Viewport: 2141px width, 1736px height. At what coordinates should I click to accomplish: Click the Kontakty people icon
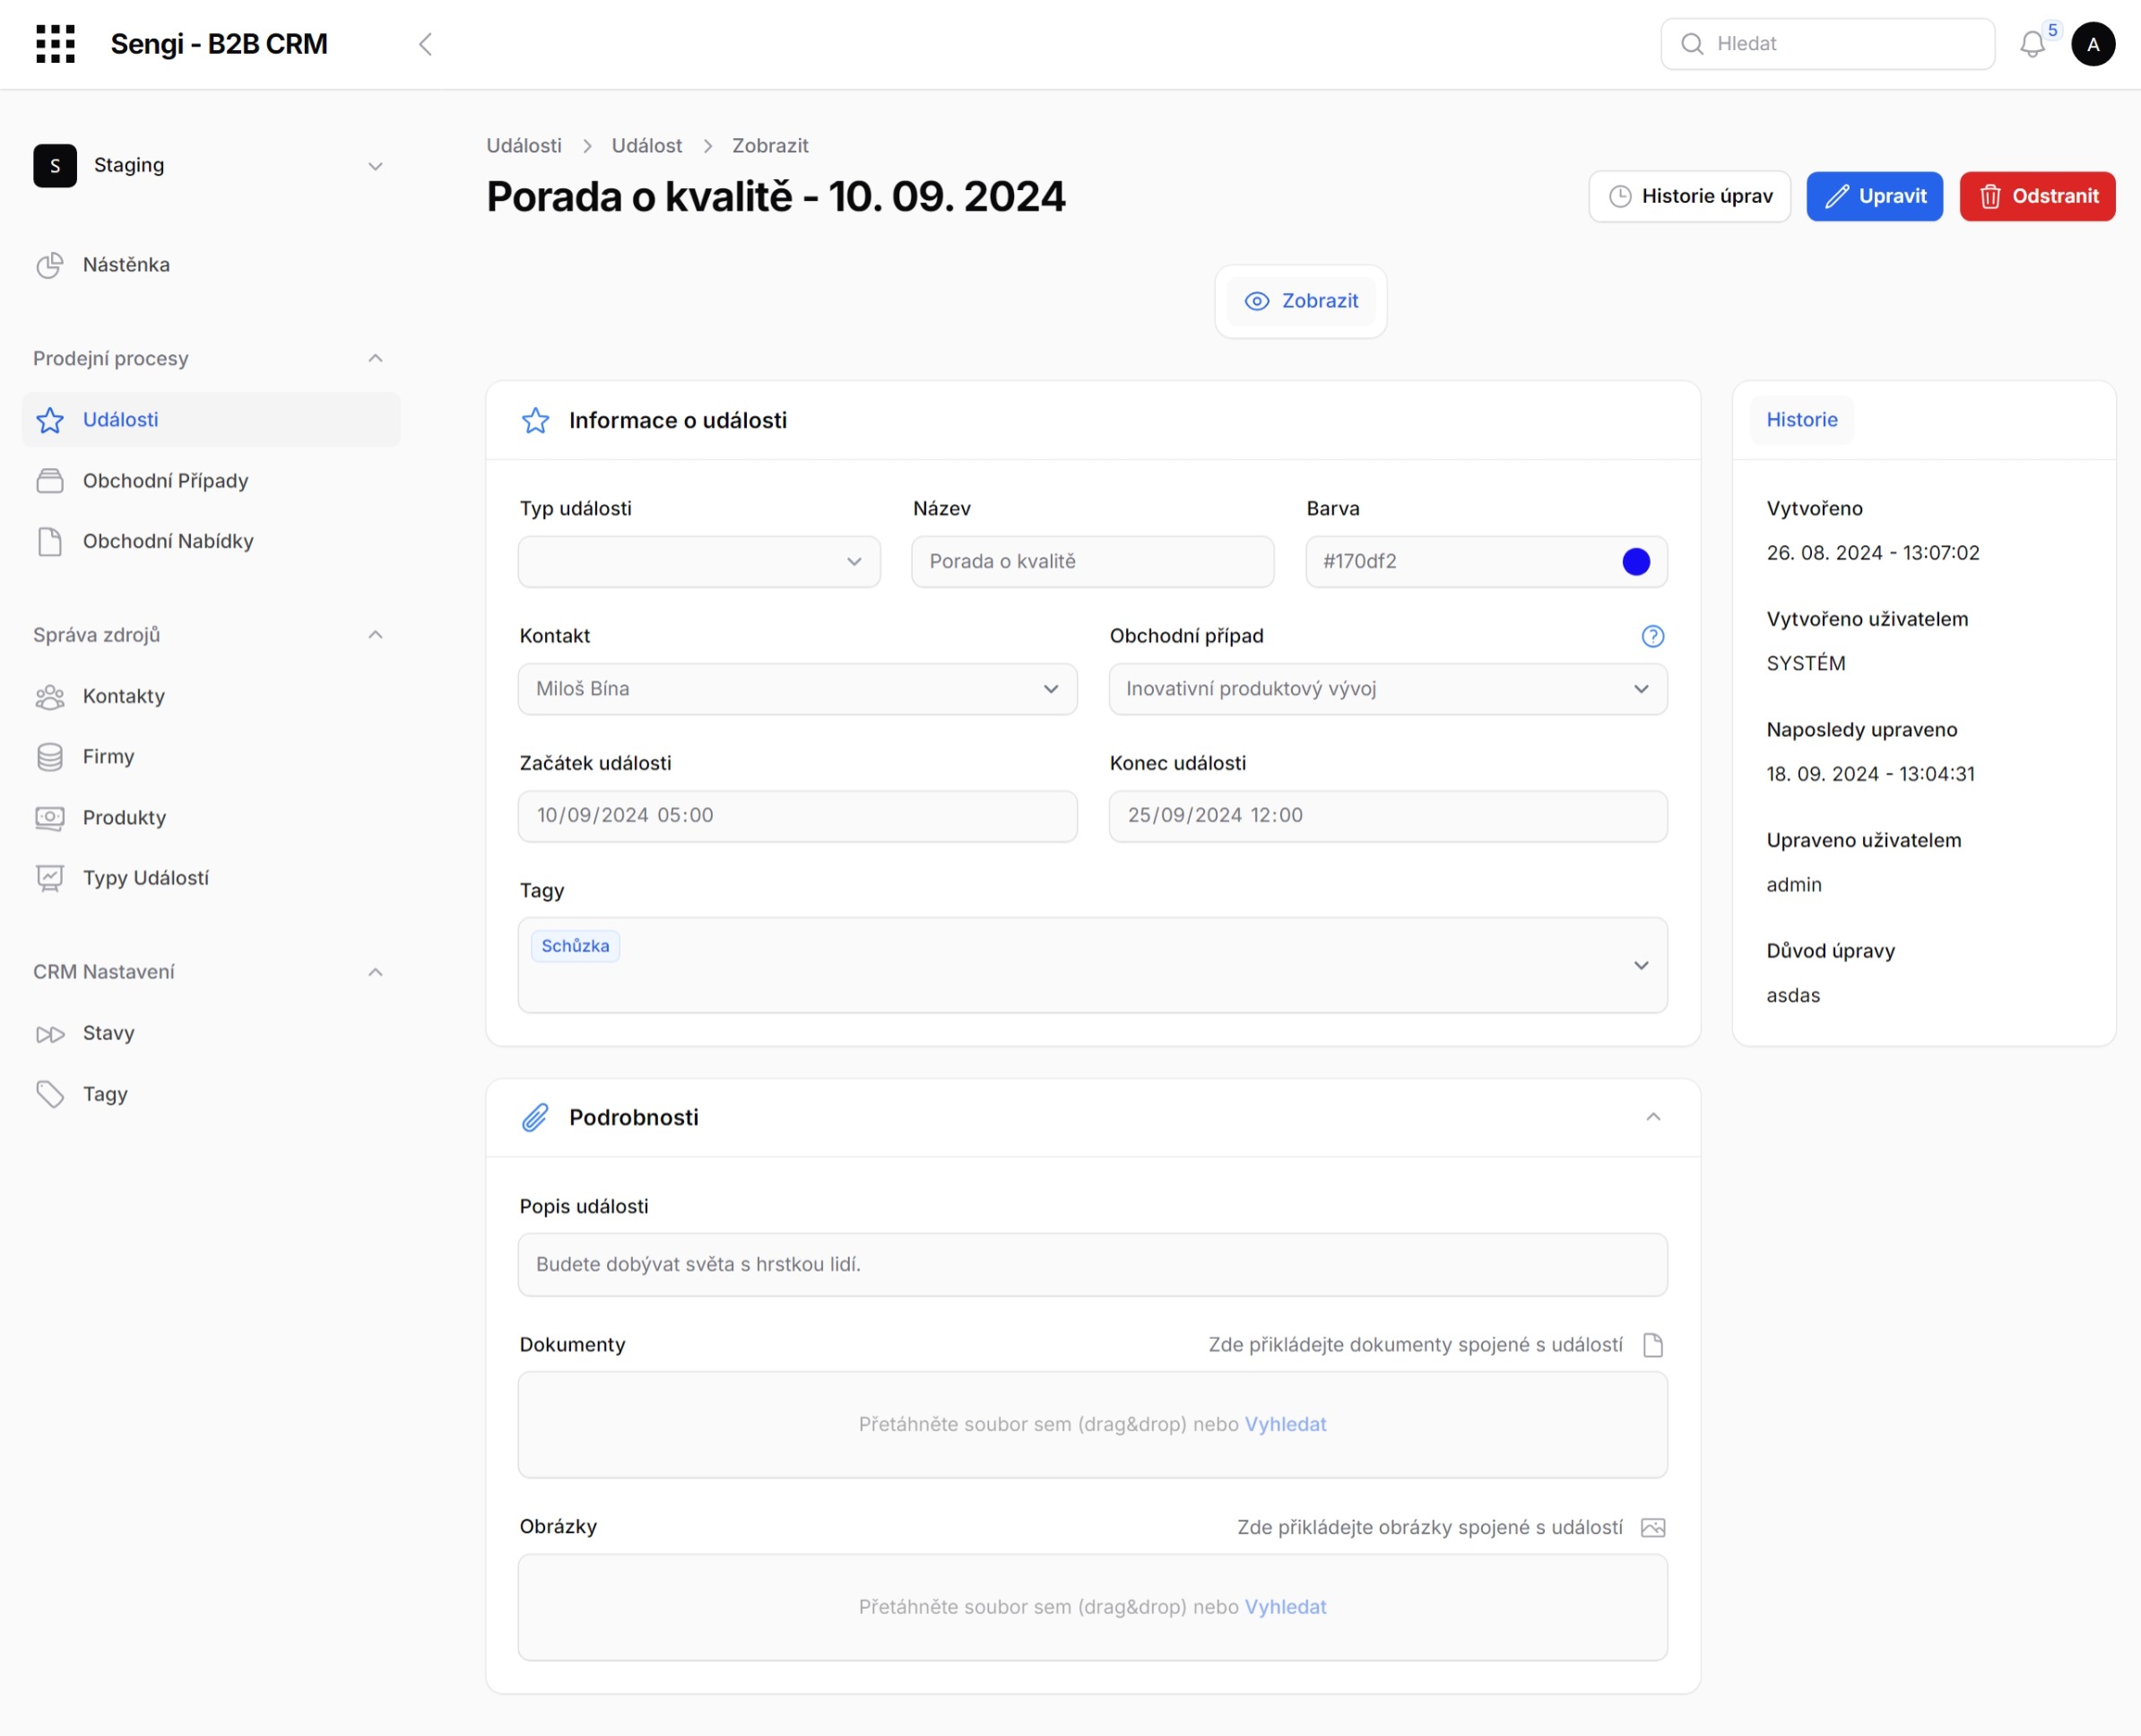point(50,696)
